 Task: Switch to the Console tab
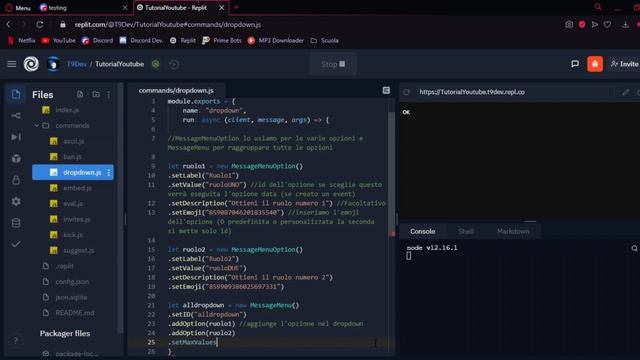click(x=422, y=231)
